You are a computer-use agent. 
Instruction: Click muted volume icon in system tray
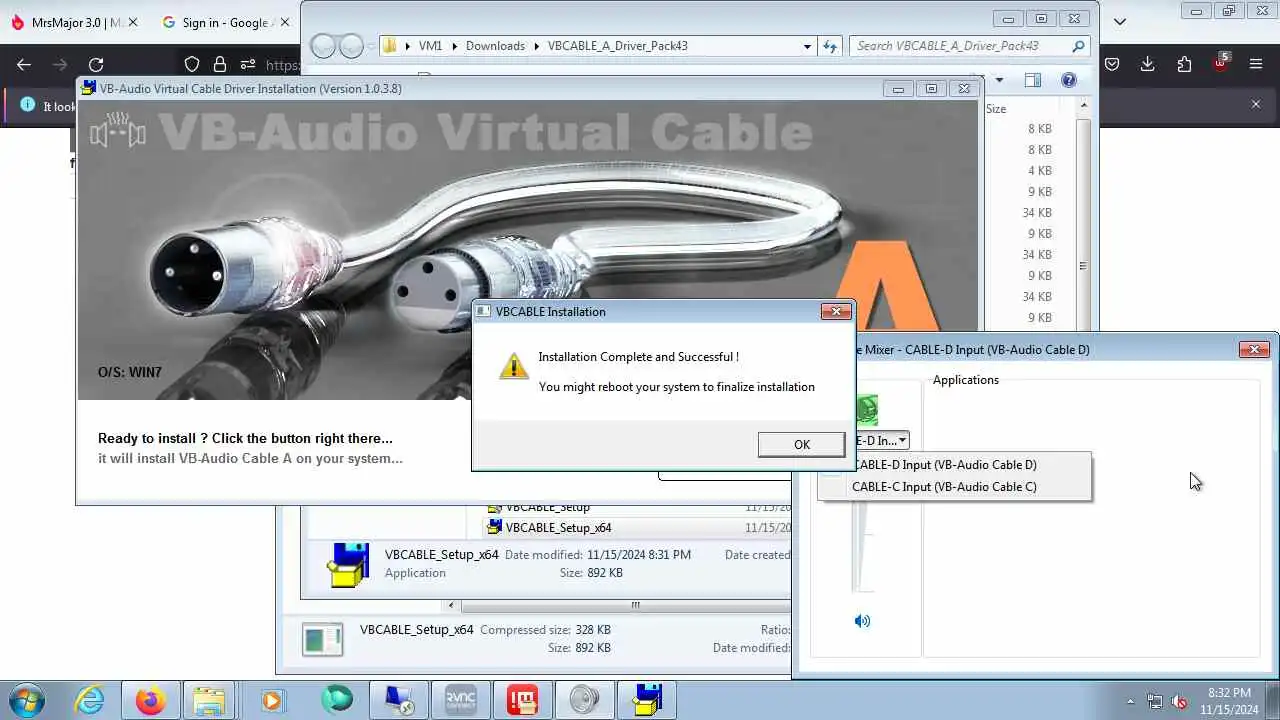coord(1180,701)
